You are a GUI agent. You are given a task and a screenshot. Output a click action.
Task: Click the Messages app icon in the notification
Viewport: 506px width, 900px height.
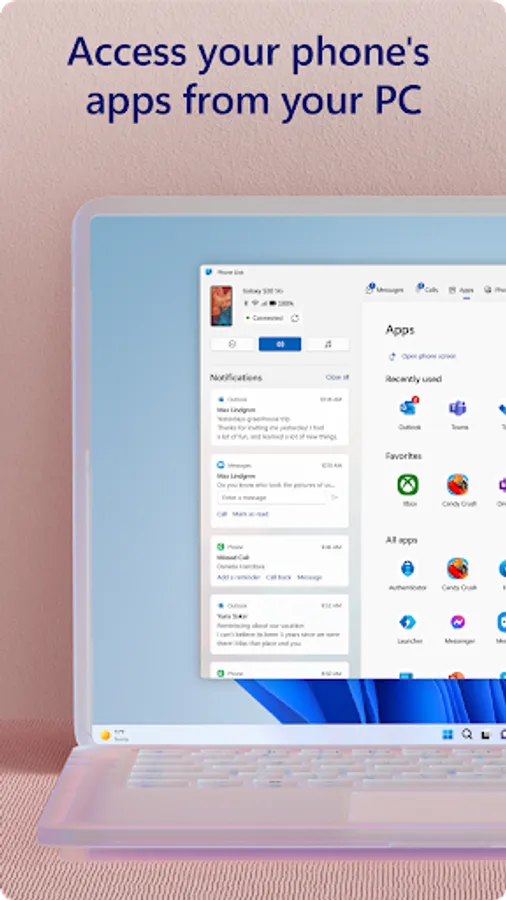220,465
